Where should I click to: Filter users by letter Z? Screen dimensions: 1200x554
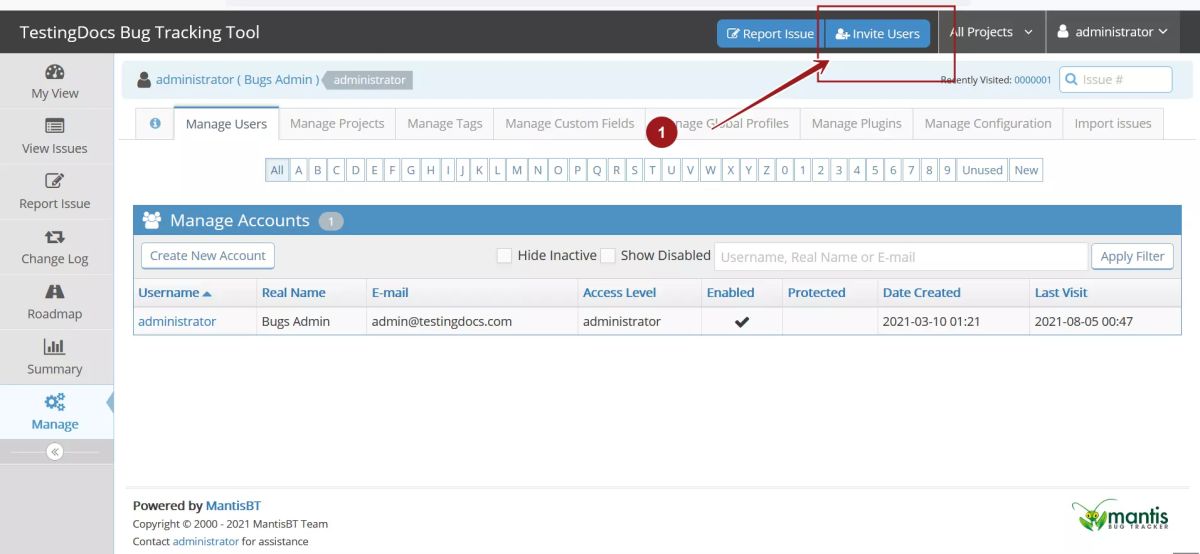click(x=766, y=170)
